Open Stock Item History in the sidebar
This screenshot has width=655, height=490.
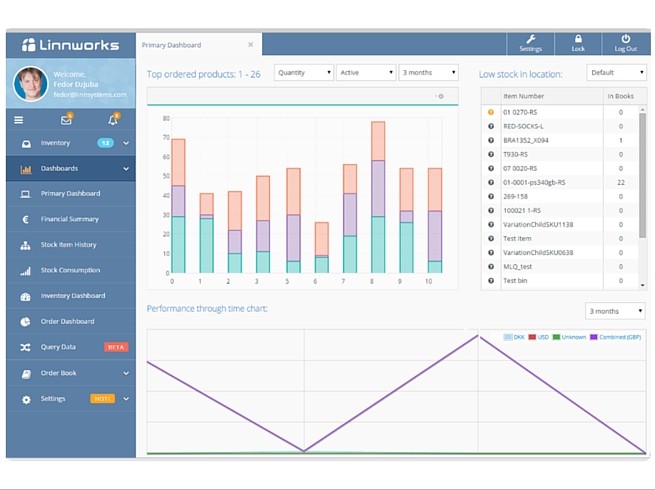[x=68, y=245]
